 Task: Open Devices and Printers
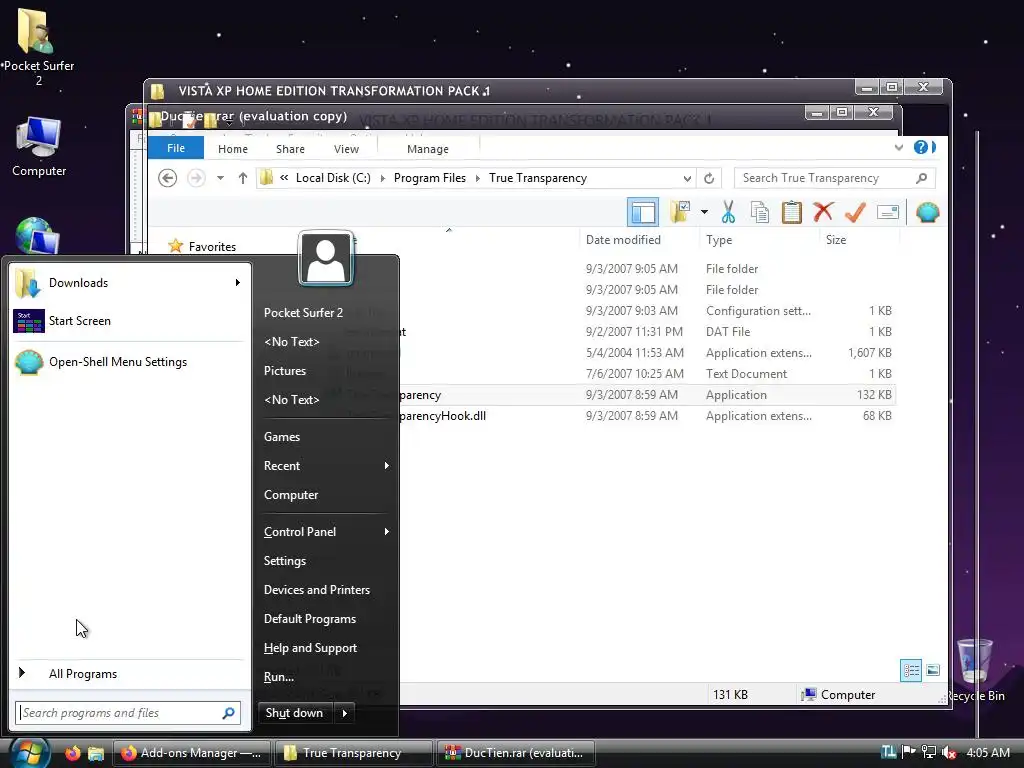(x=317, y=590)
